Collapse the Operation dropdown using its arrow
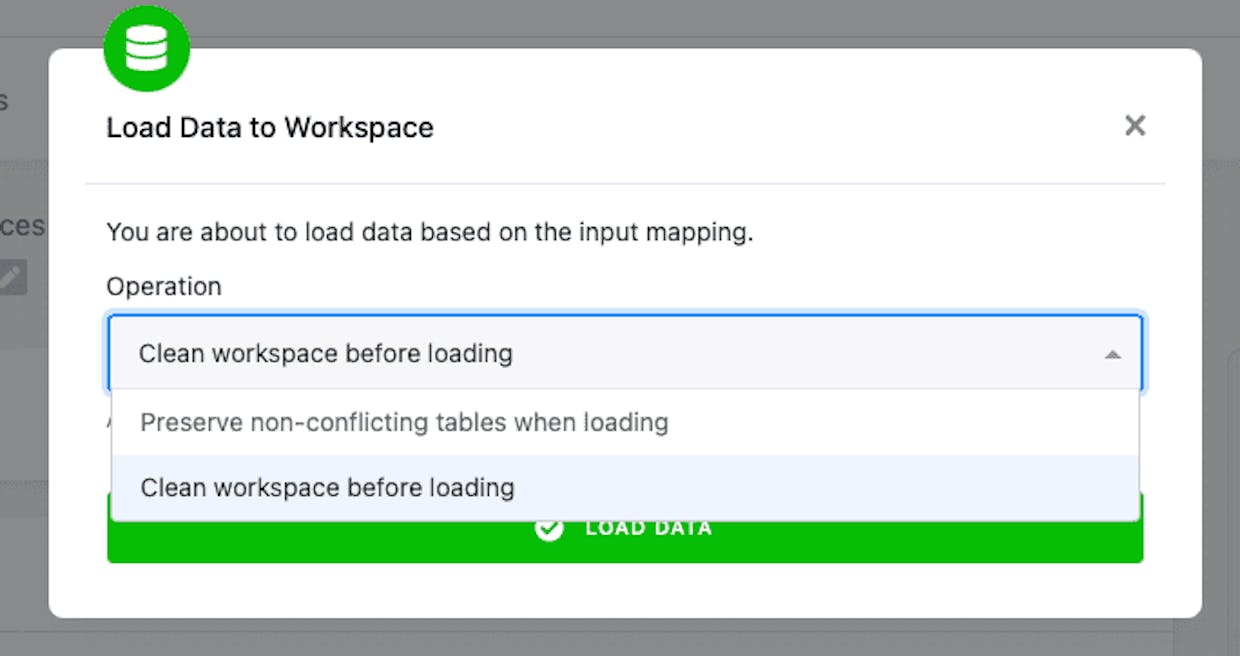The height and width of the screenshot is (656, 1240). pos(1112,354)
